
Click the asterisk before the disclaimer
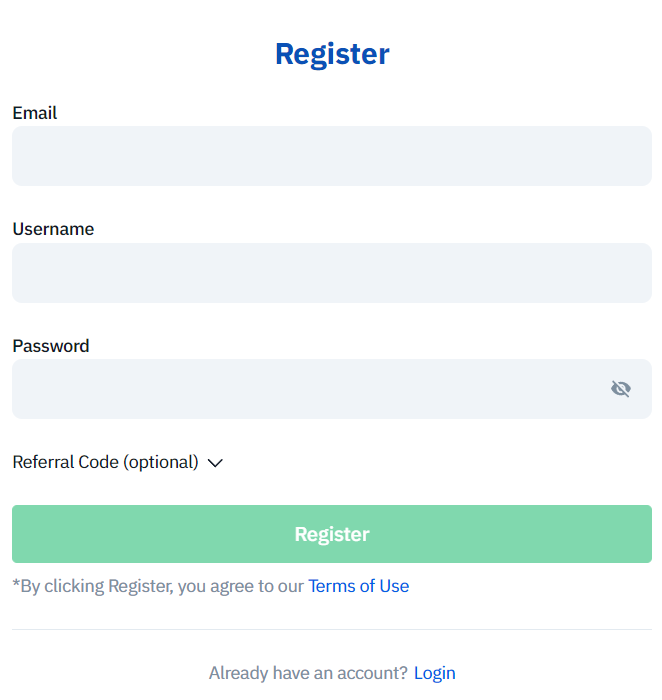tap(16, 585)
